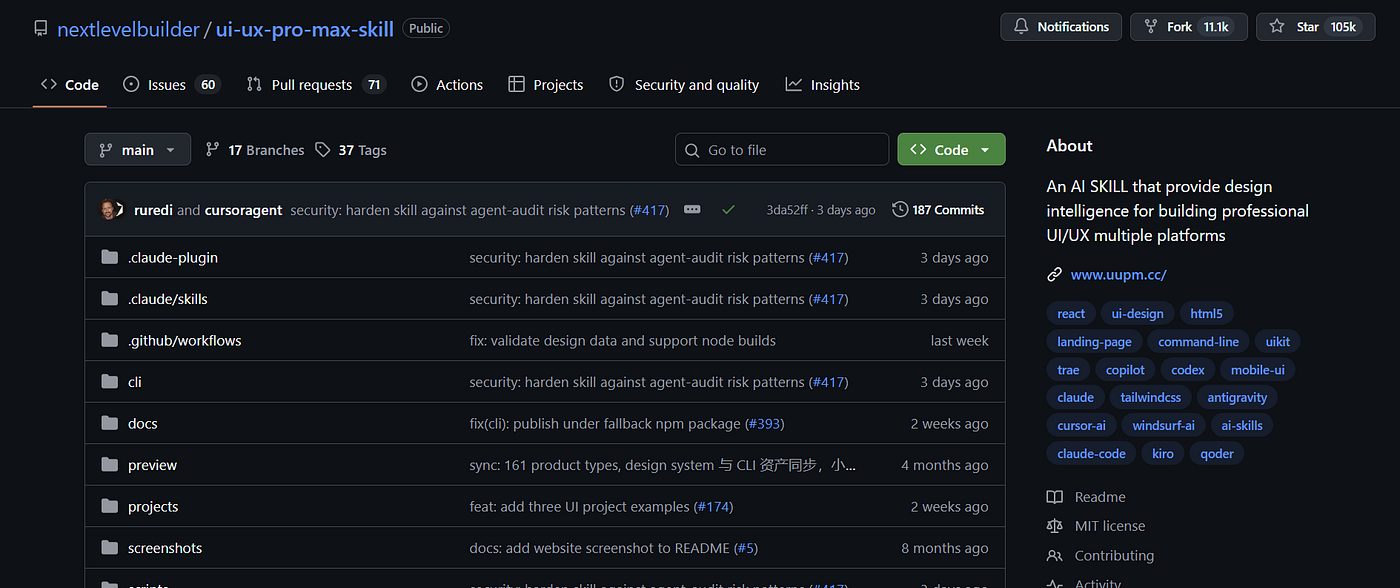The width and height of the screenshot is (1400, 588).
Task: Click the folder icon for docs row
Action: point(109,424)
